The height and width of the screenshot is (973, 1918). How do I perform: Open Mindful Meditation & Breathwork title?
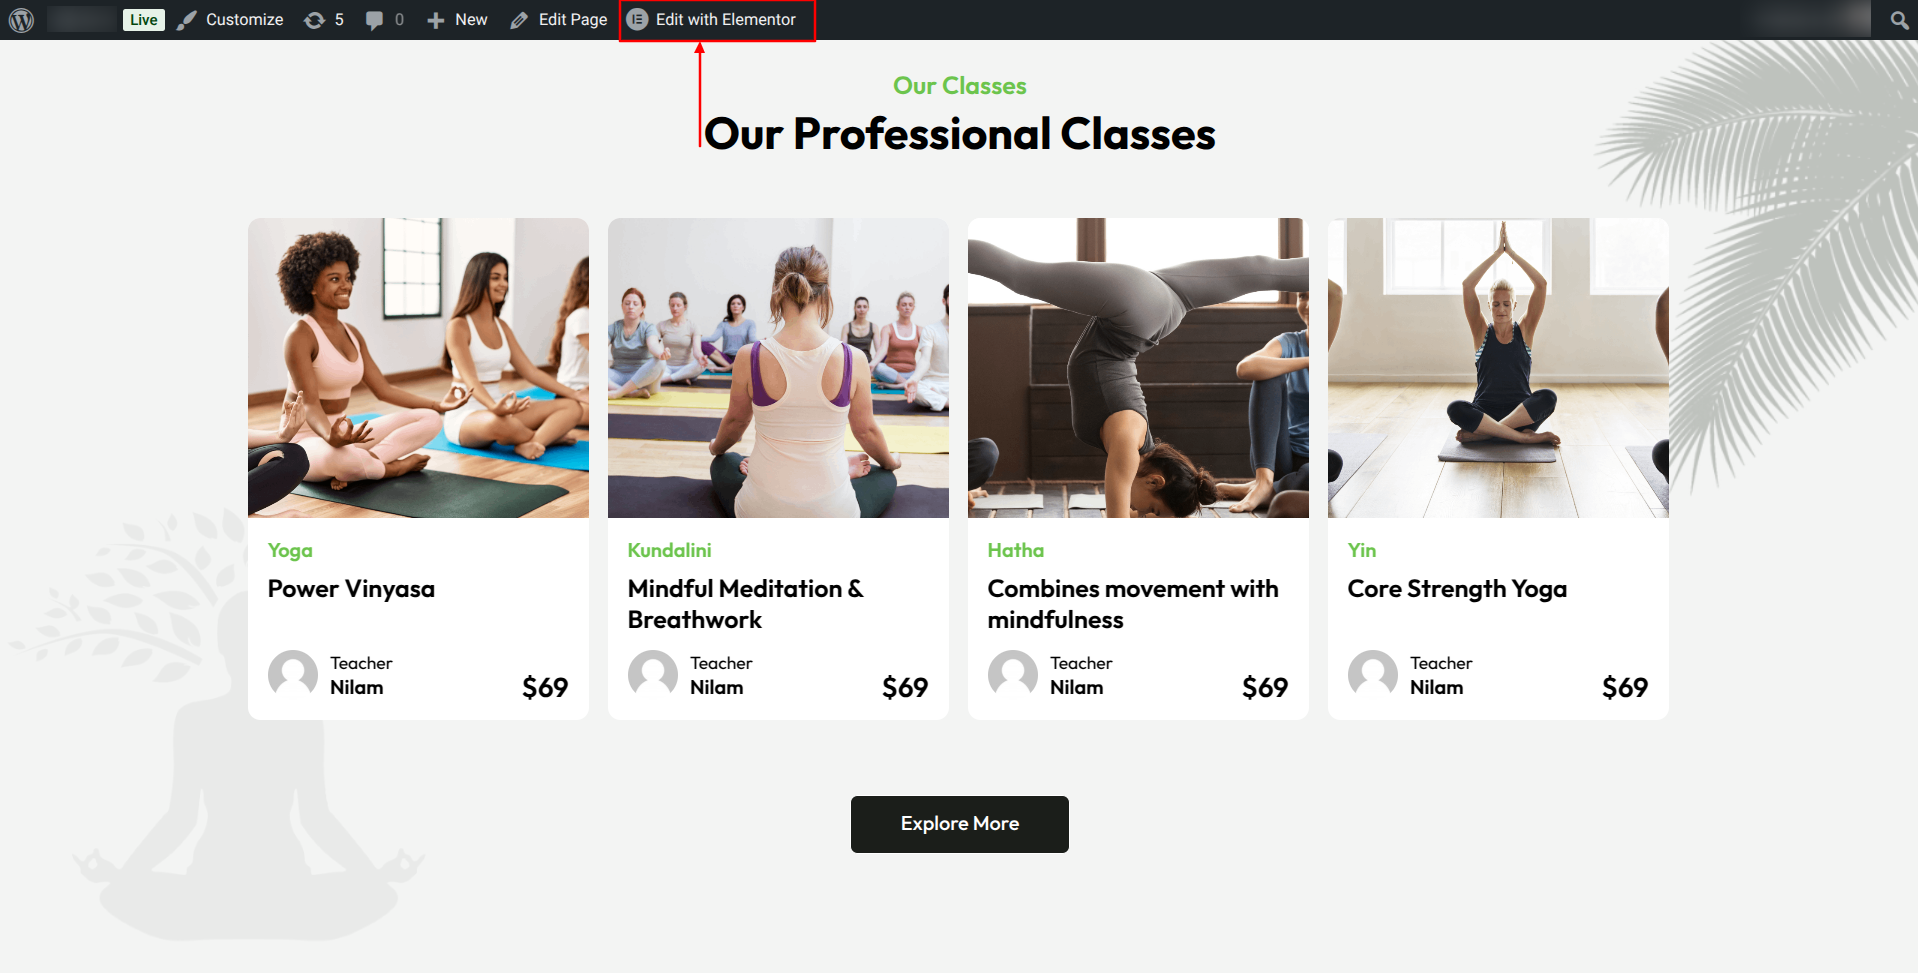[746, 604]
